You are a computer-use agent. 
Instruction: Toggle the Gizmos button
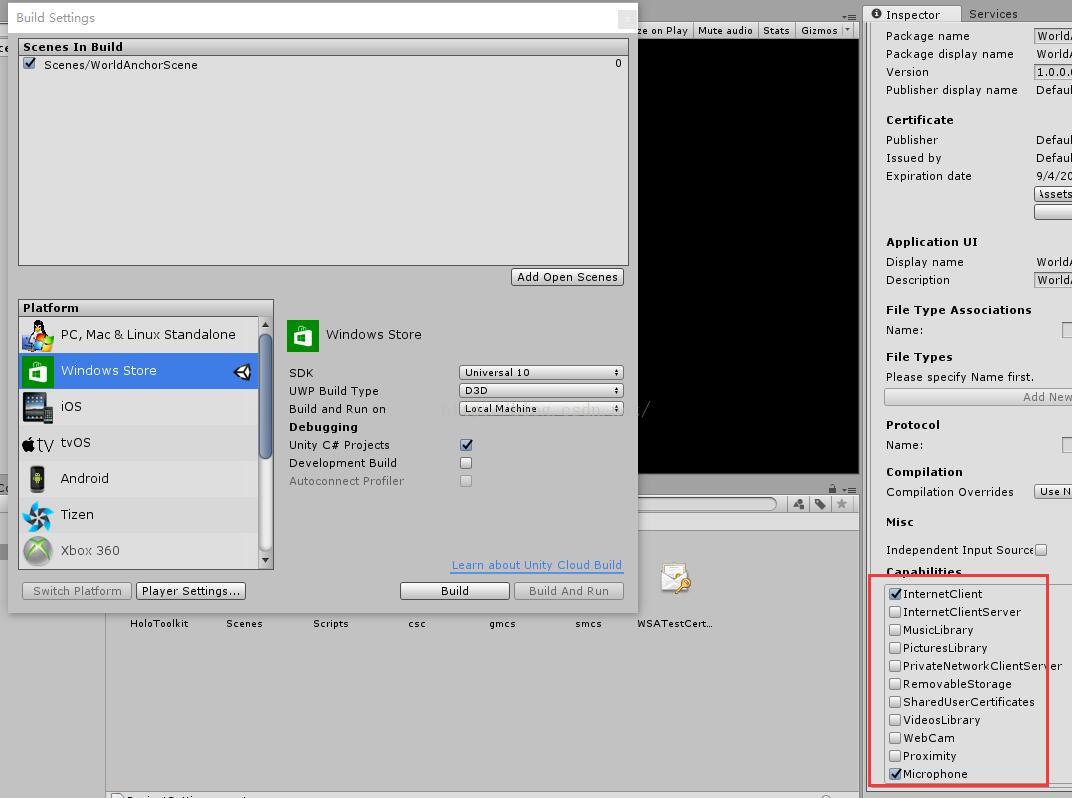[819, 30]
